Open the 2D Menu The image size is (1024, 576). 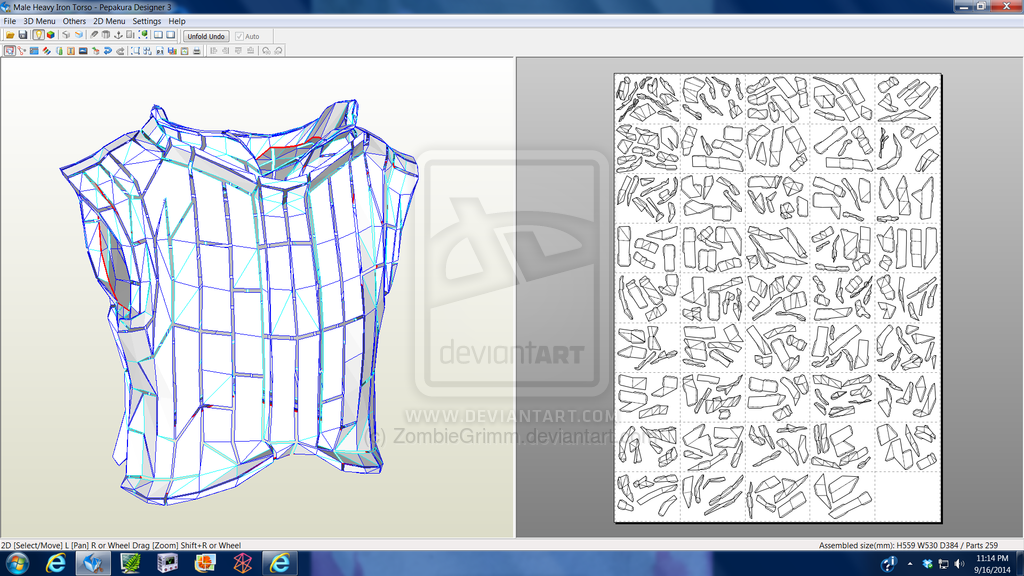pos(109,21)
